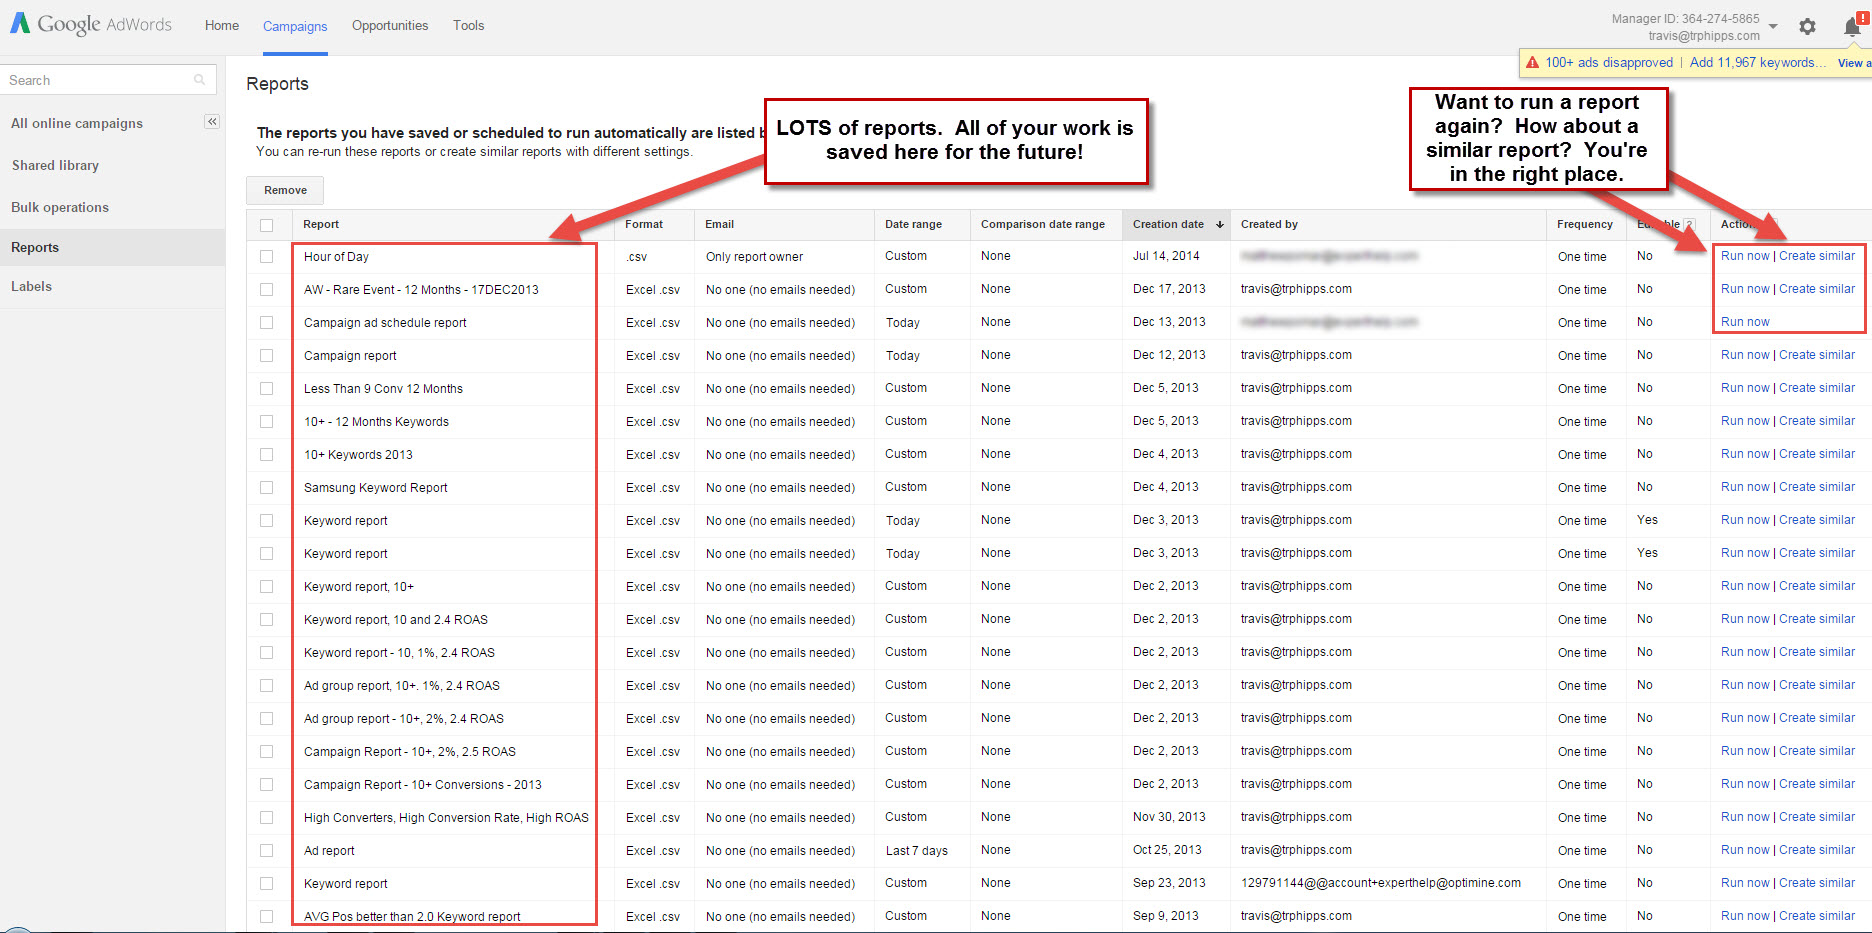Click the warning triangle in the ads disapproved alert
Image resolution: width=1872 pixels, height=933 pixels.
1532,62
